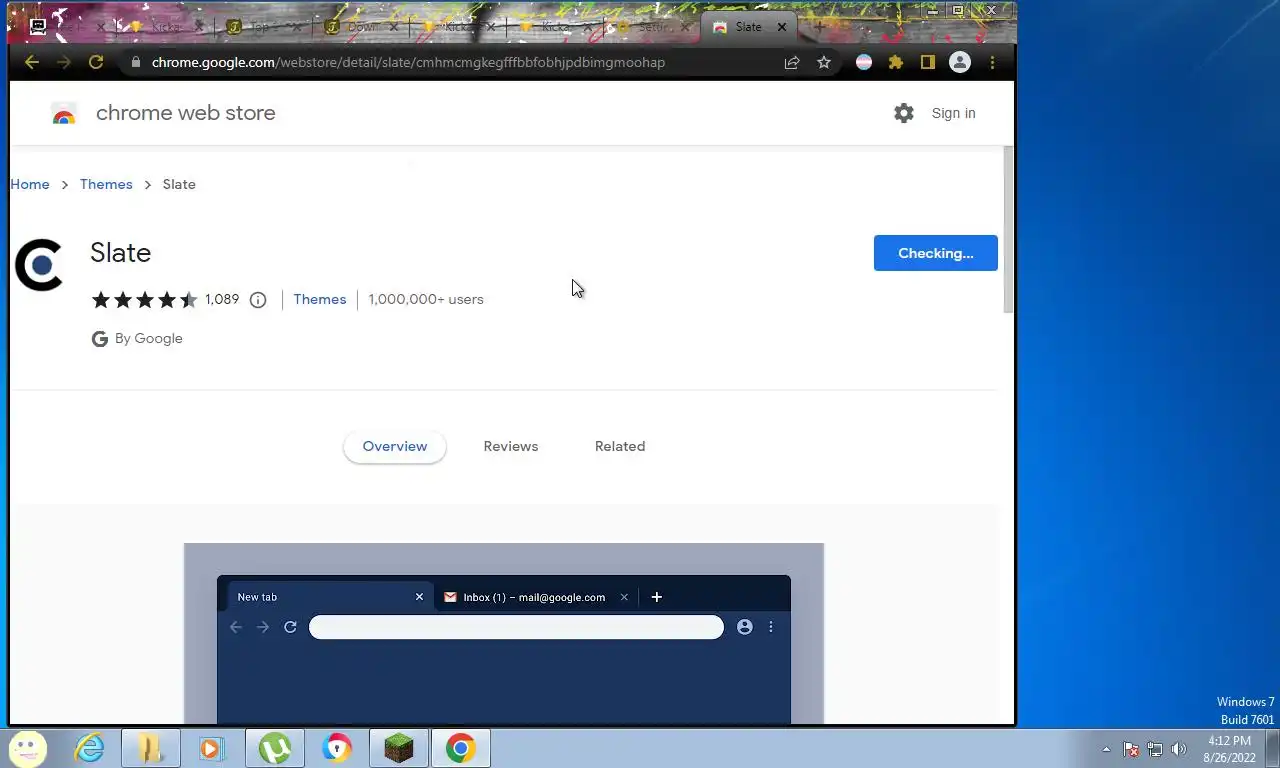This screenshot has height=768, width=1280.
Task: Bookmark this page with the star icon
Action: pyautogui.click(x=824, y=62)
